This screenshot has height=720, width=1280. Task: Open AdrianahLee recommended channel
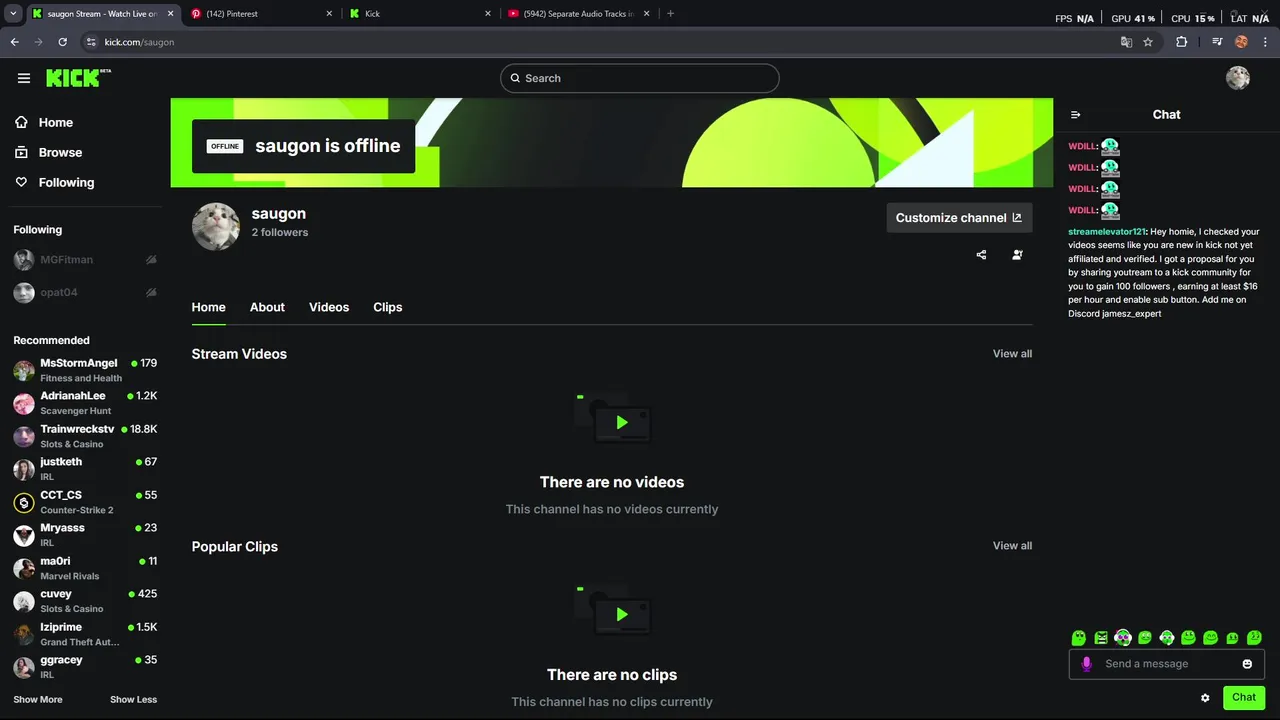85,403
